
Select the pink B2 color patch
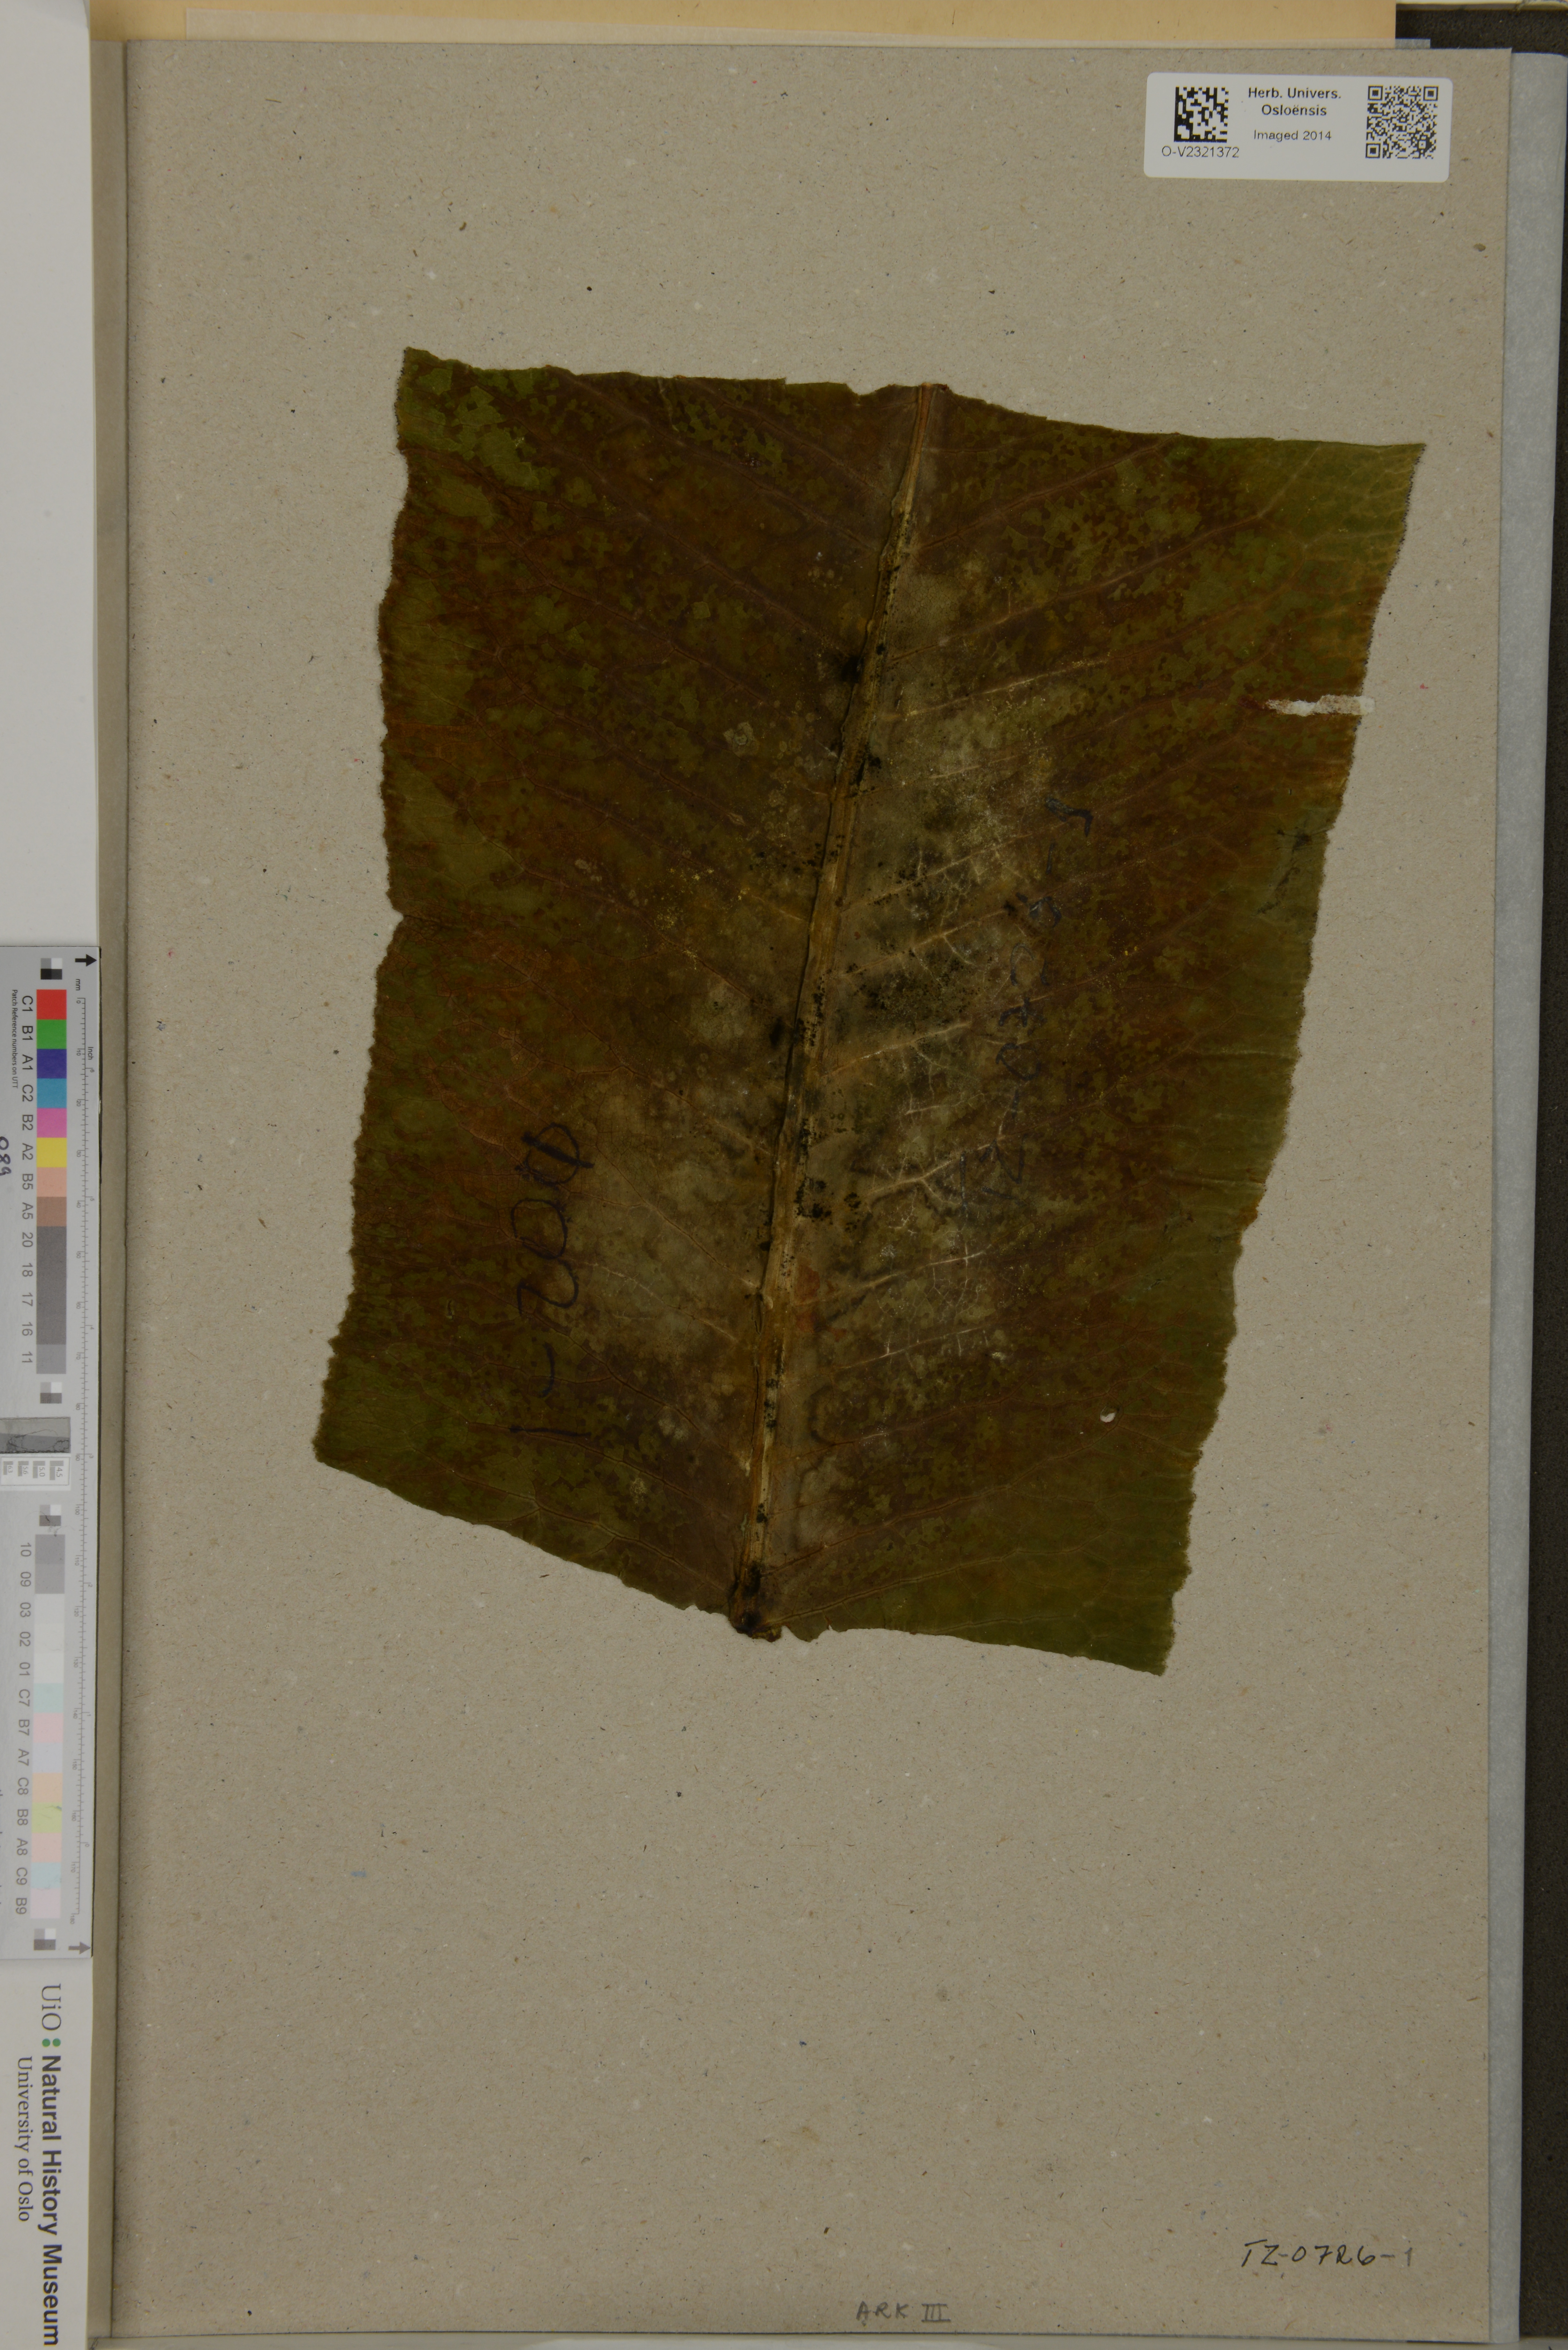52,1123
